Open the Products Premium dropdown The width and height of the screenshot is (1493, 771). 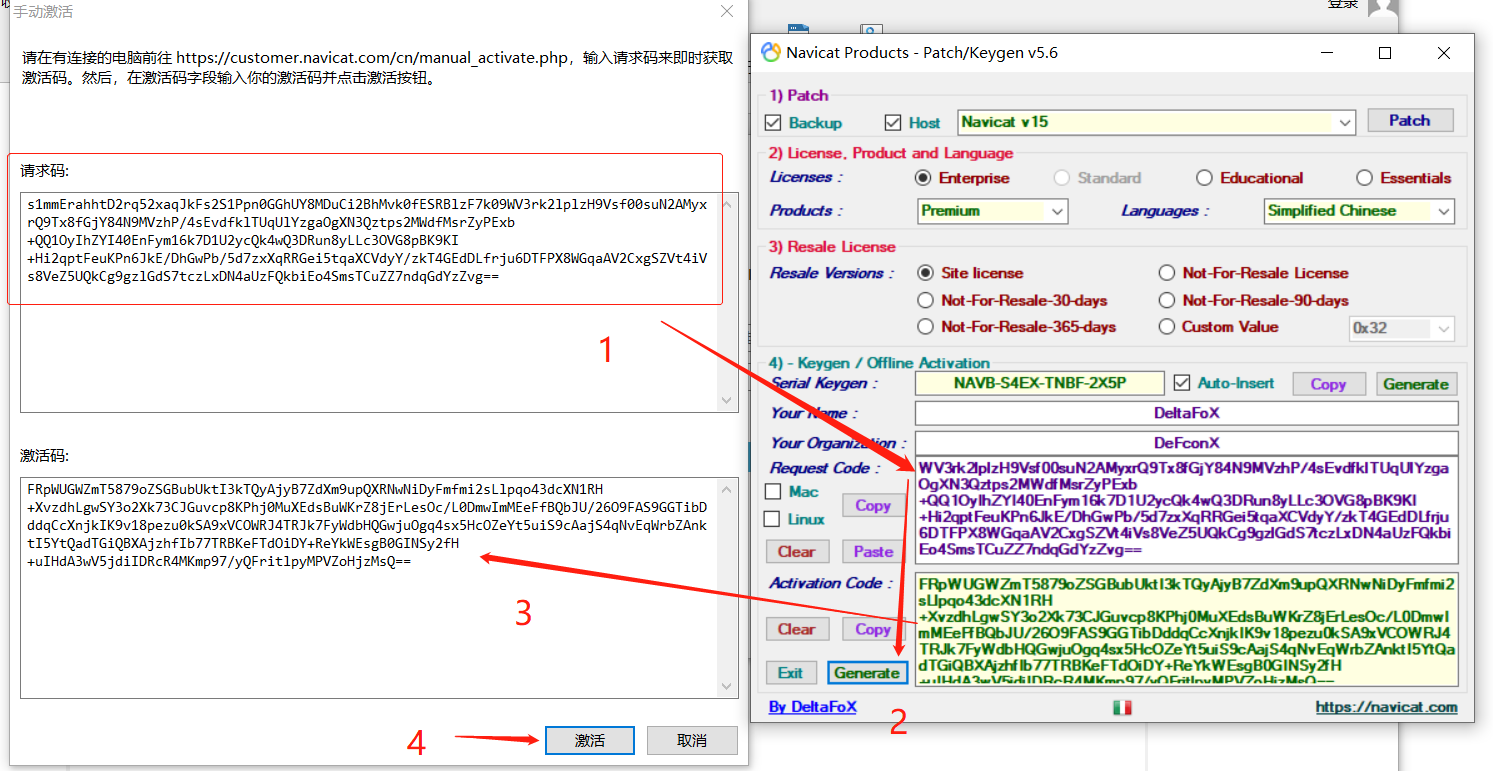point(1058,212)
